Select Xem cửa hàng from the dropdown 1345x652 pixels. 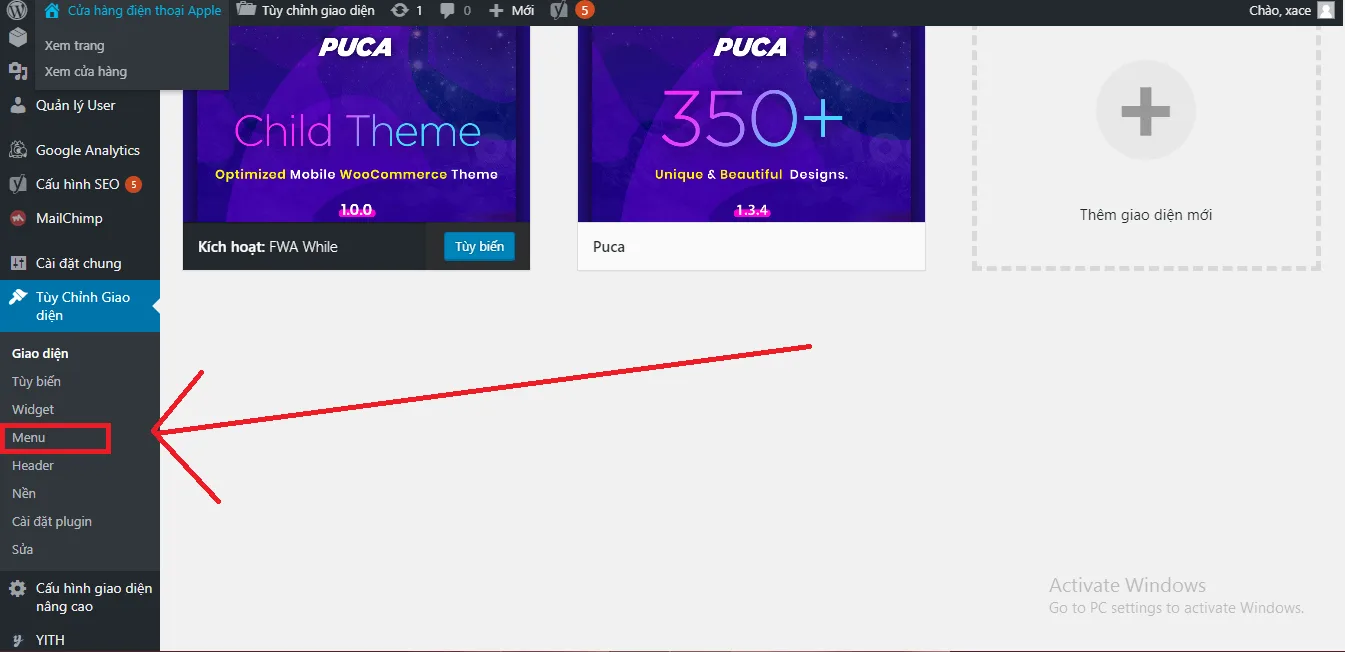(85, 71)
